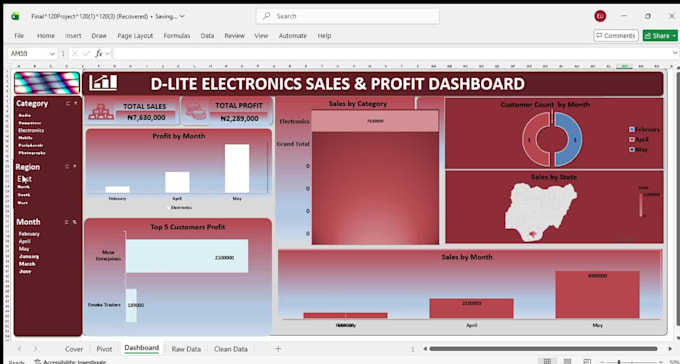Click the top-left decorative image thumbnail
This screenshot has height=364, width=680.
pyautogui.click(x=47, y=83)
